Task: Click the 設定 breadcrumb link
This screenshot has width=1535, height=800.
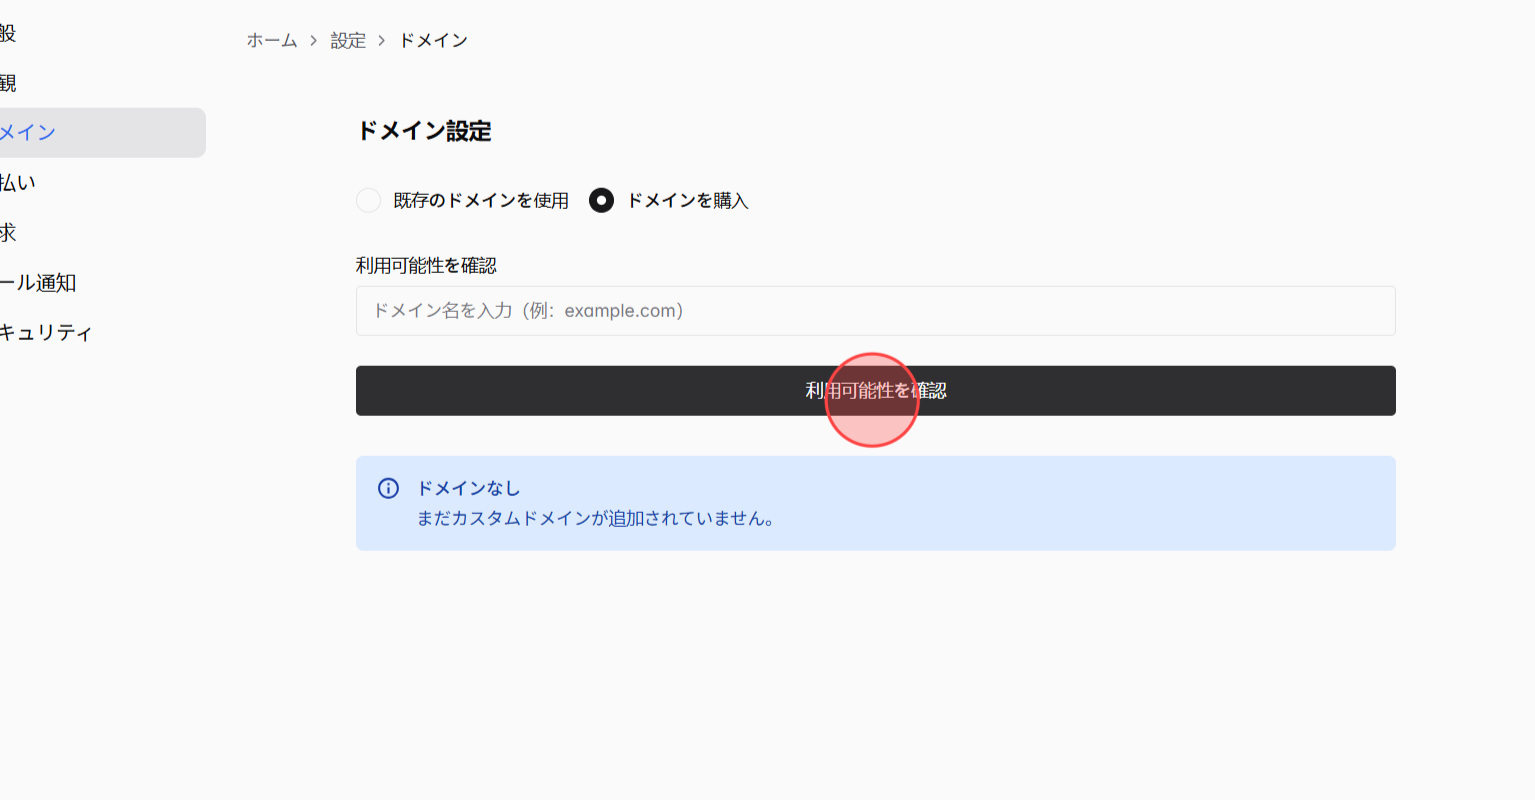Action: tap(347, 40)
